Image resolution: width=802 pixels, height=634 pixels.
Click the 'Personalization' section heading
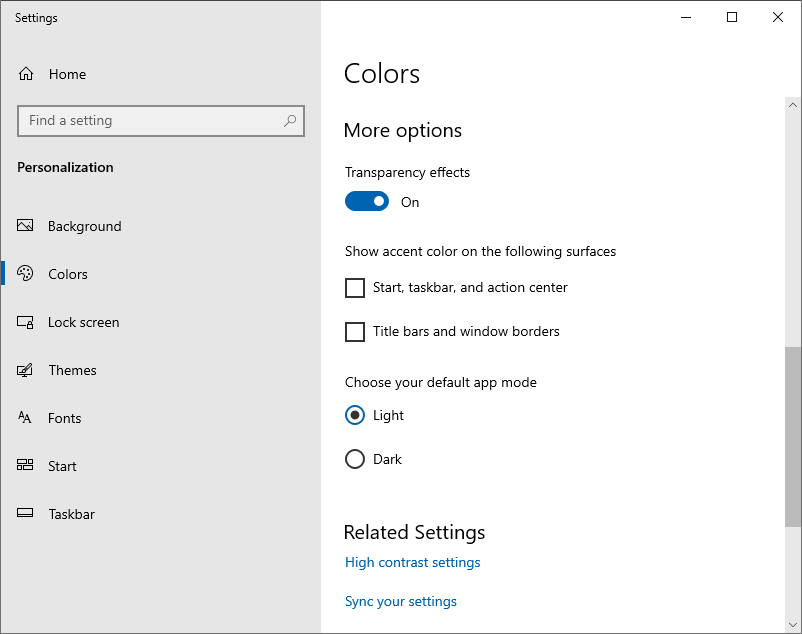pyautogui.click(x=65, y=168)
